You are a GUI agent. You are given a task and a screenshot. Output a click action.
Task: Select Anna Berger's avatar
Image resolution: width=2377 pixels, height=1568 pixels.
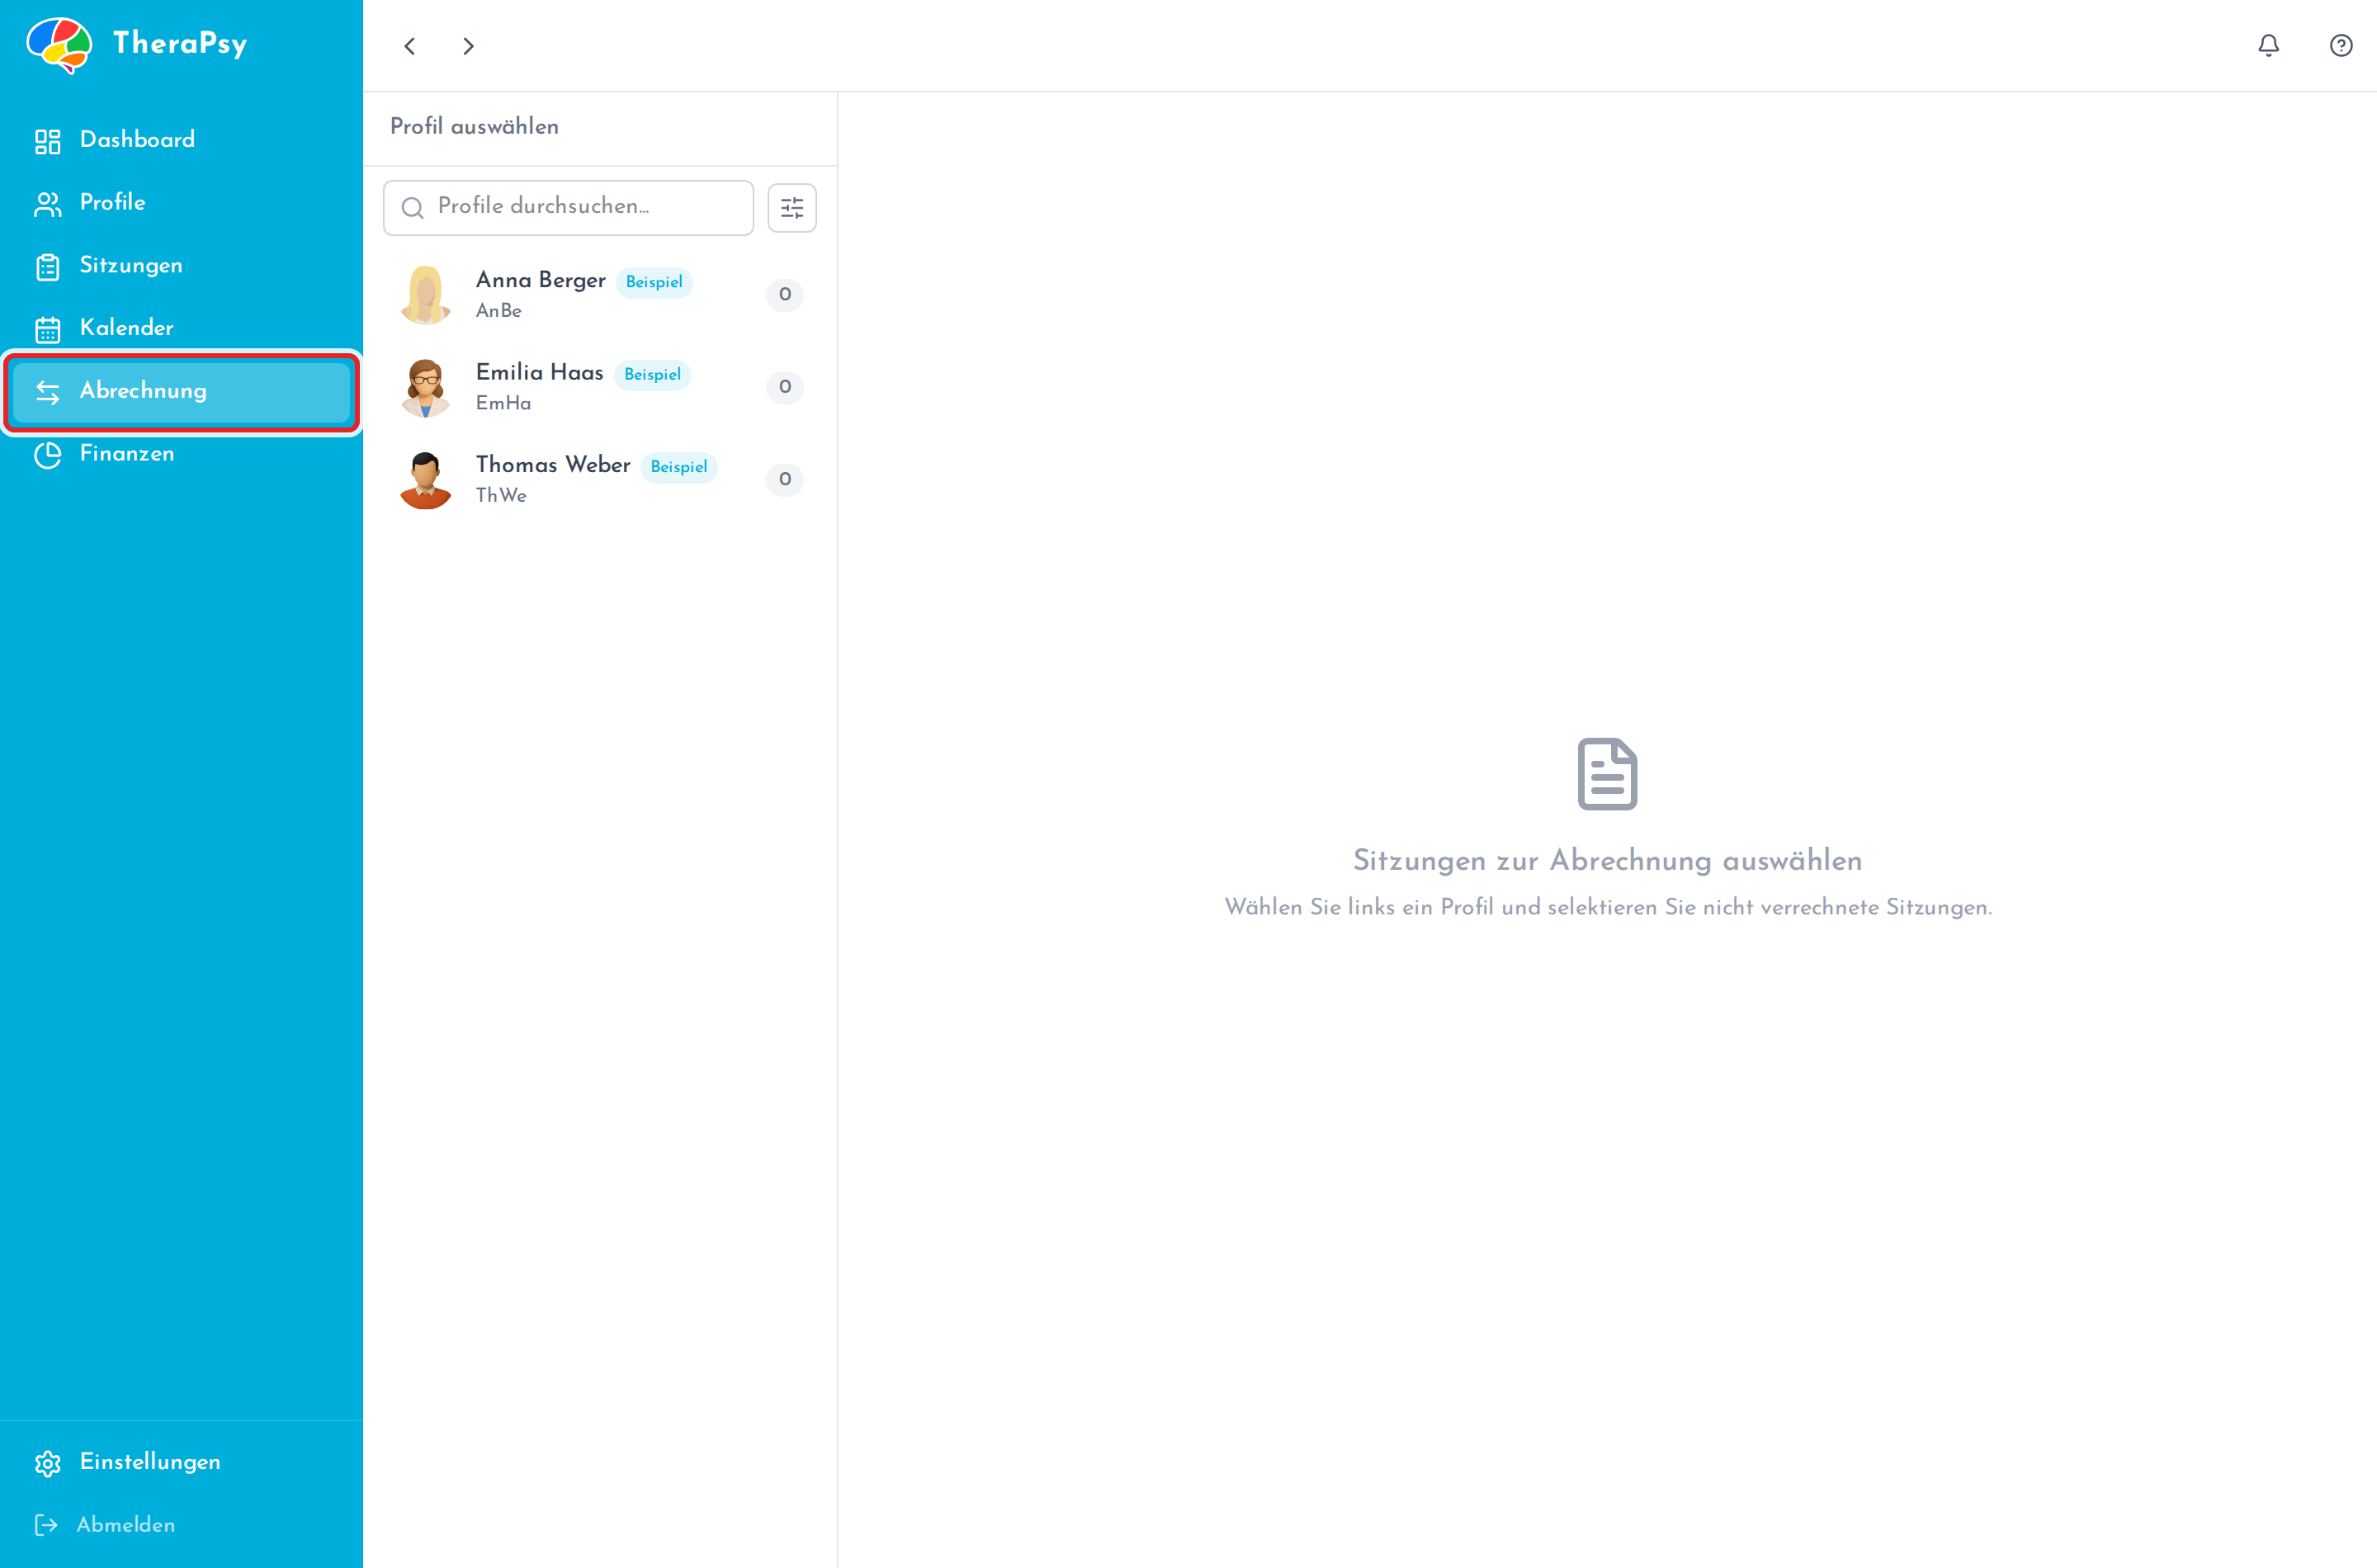(426, 295)
